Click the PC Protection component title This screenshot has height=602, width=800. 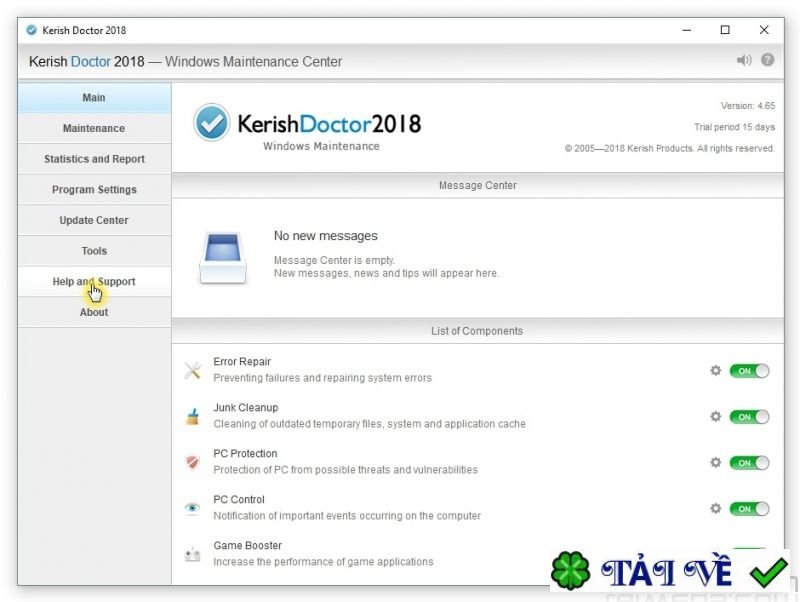tap(245, 453)
